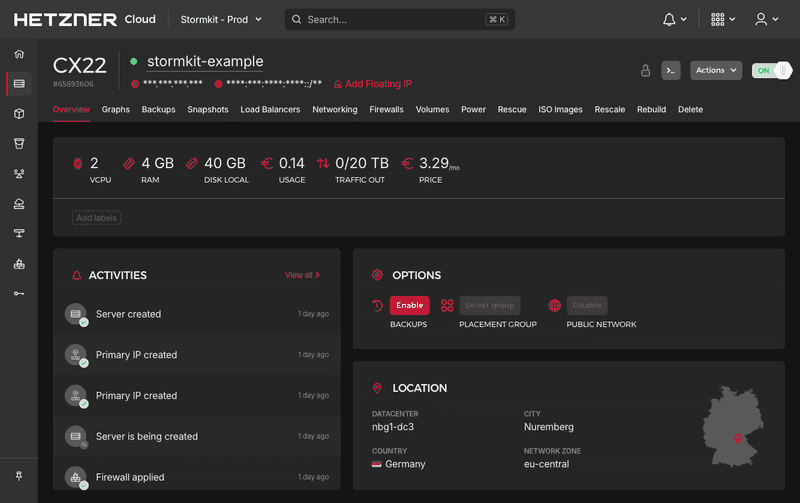The image size is (800, 503).
Task: Open the home dashboard sidebar icon
Action: pos(19,54)
